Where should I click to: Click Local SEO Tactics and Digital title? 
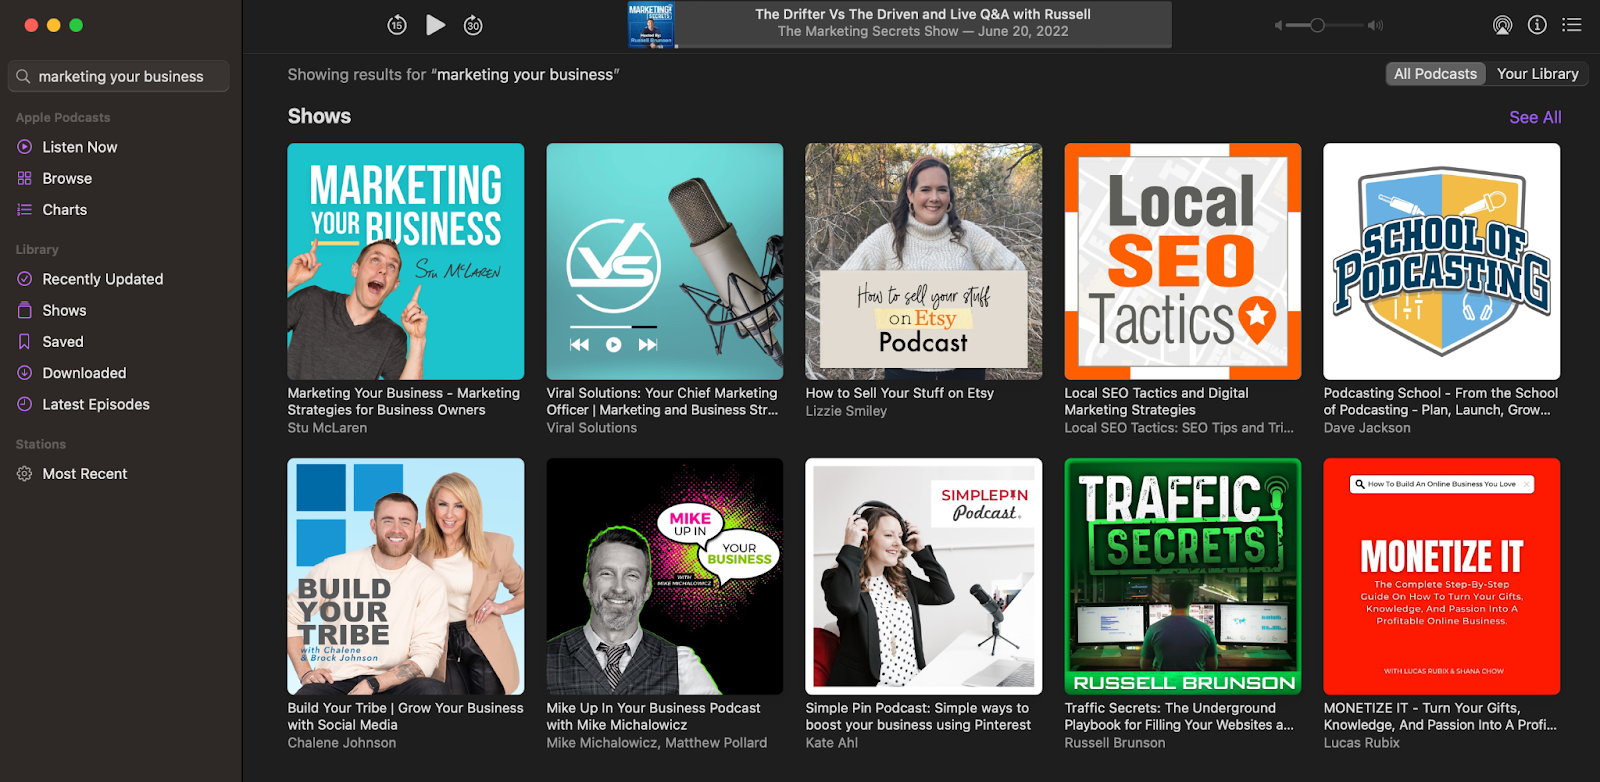pos(1157,401)
